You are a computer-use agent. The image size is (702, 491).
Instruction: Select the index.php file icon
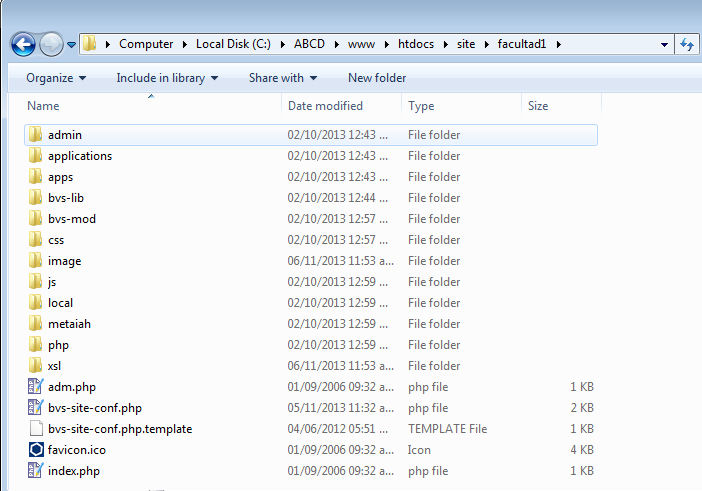36,471
